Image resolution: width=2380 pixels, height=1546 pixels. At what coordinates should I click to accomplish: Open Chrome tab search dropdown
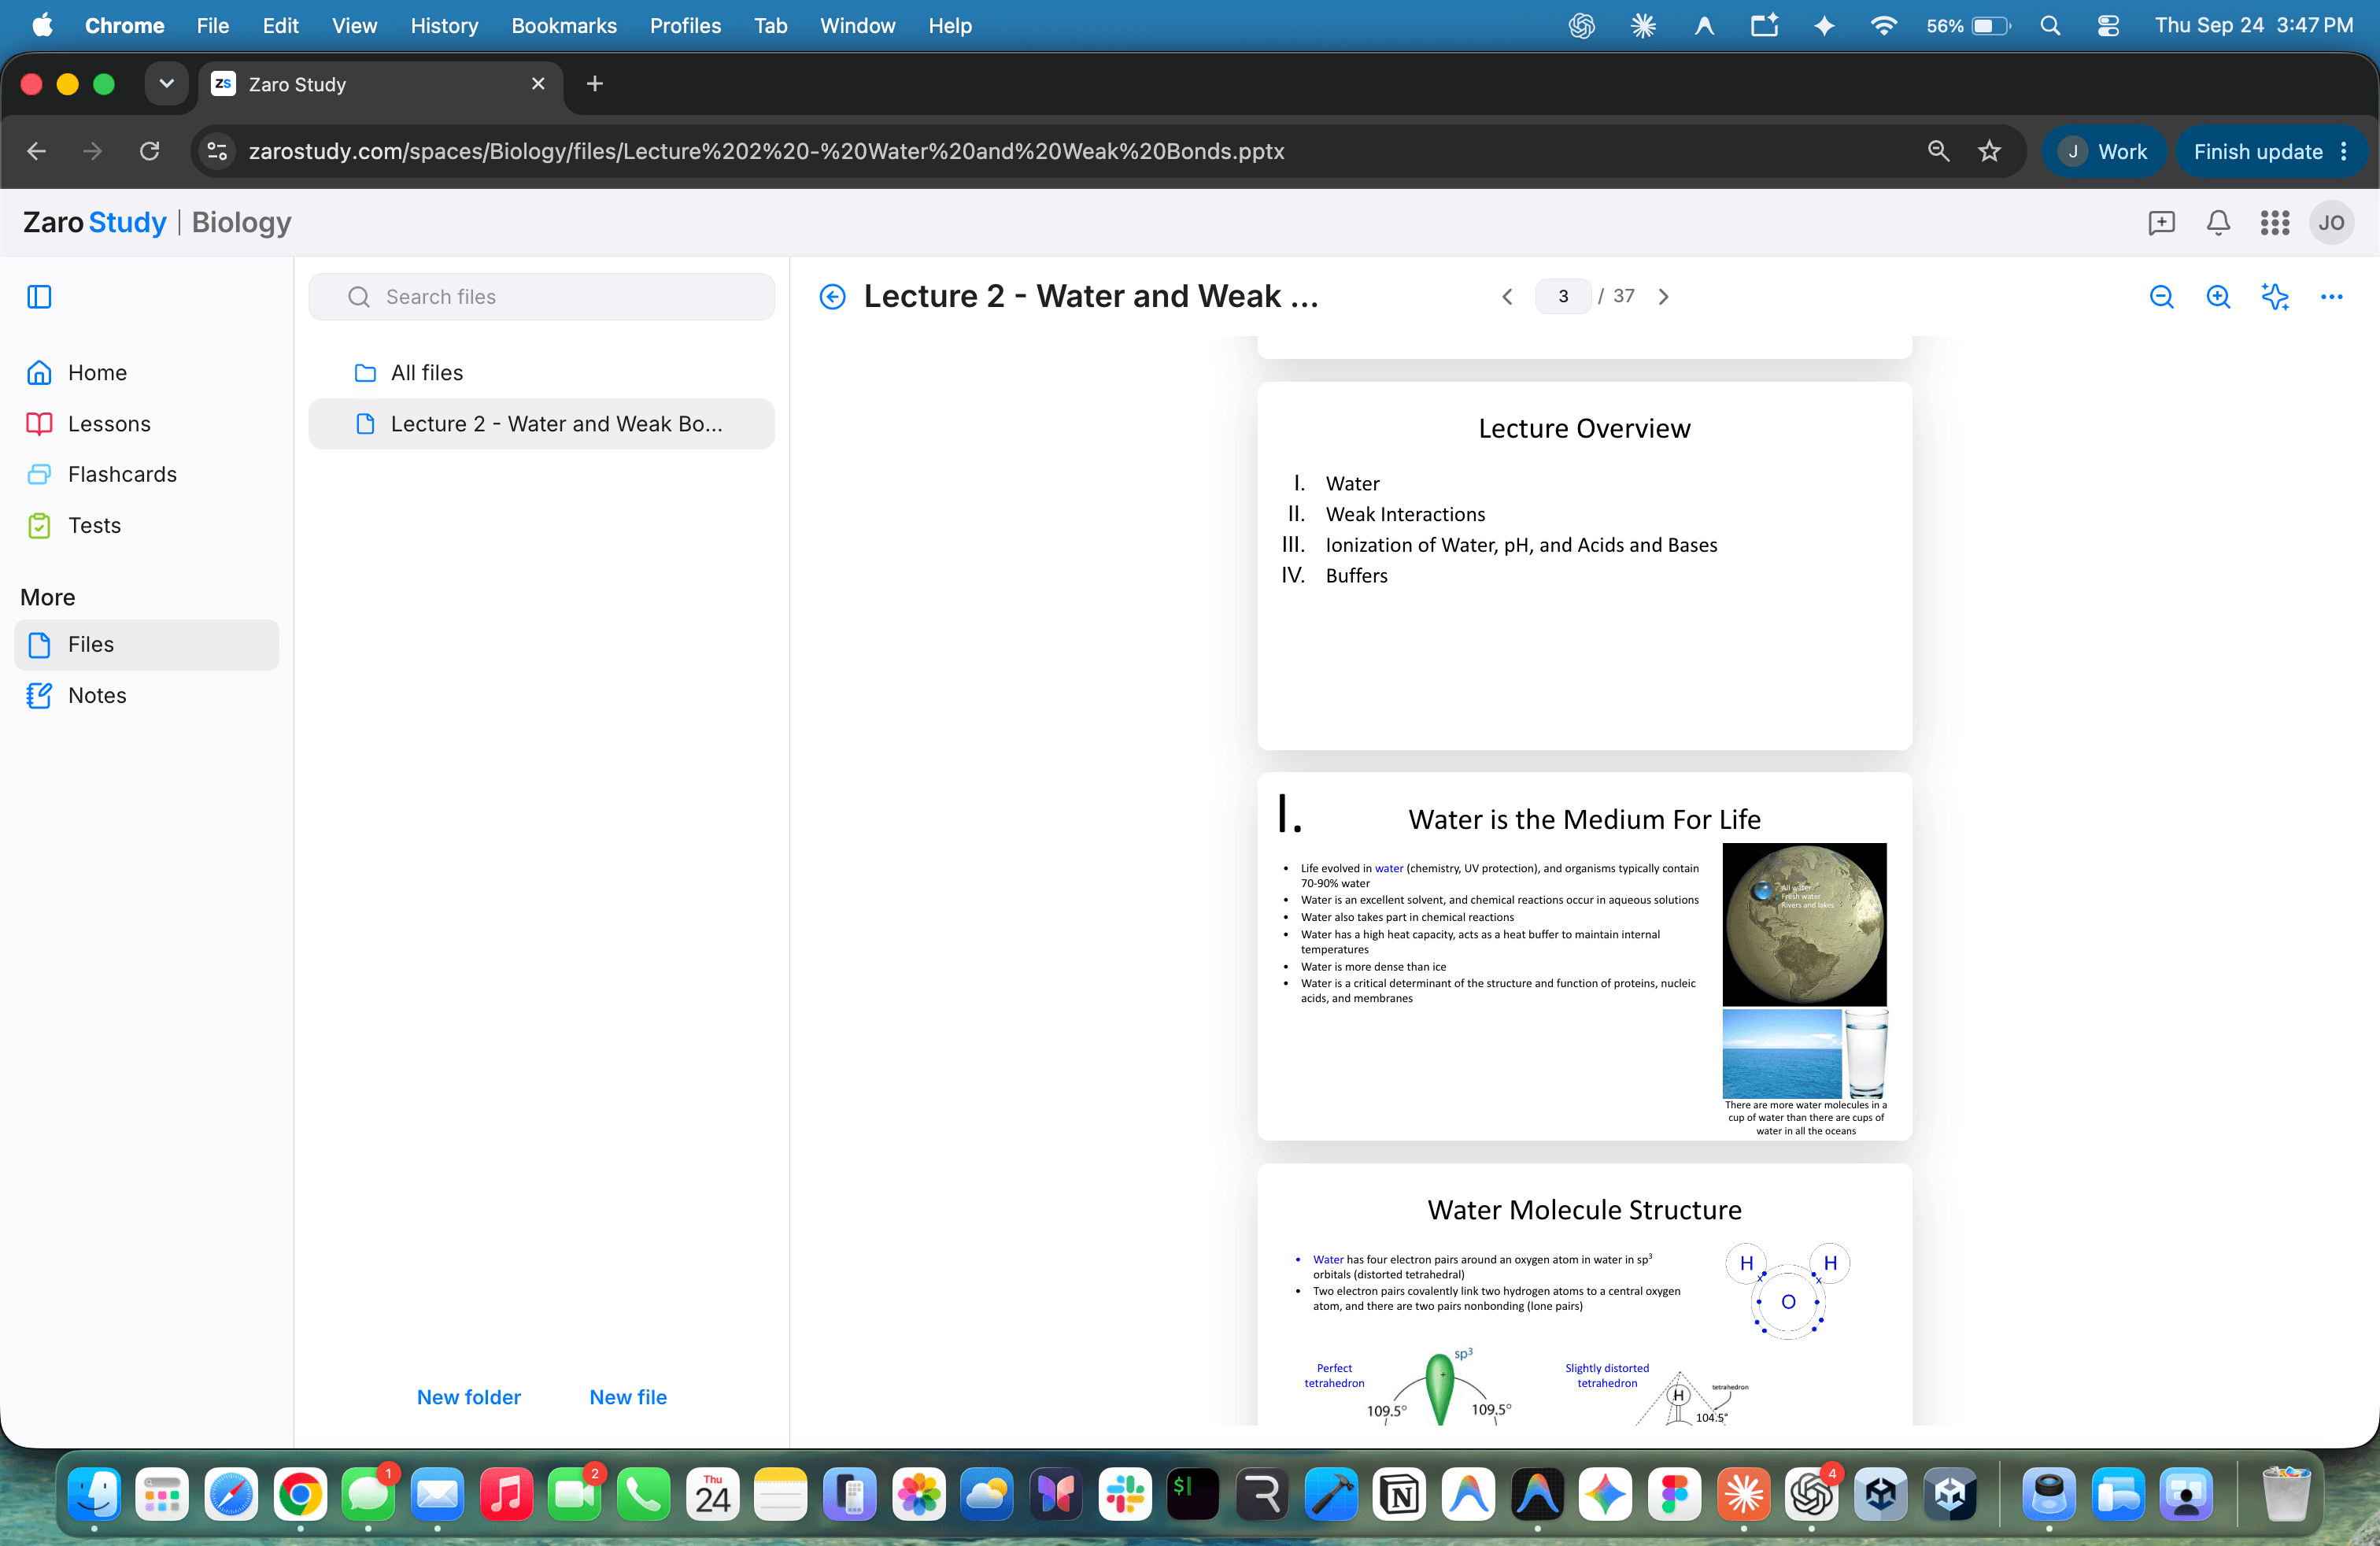pos(167,84)
